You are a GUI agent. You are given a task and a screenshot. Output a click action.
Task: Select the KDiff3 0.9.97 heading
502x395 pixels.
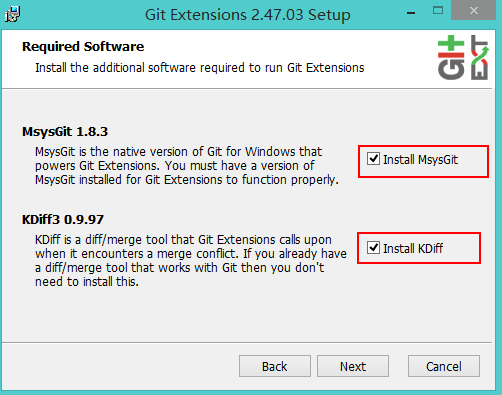[x=63, y=219]
